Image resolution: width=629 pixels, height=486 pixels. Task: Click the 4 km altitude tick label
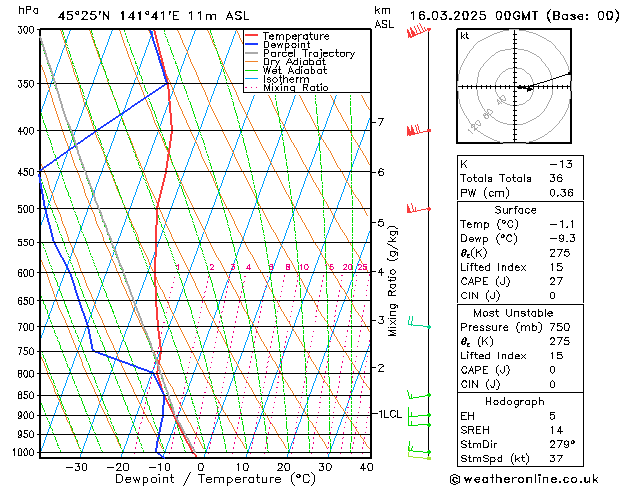[x=381, y=272]
